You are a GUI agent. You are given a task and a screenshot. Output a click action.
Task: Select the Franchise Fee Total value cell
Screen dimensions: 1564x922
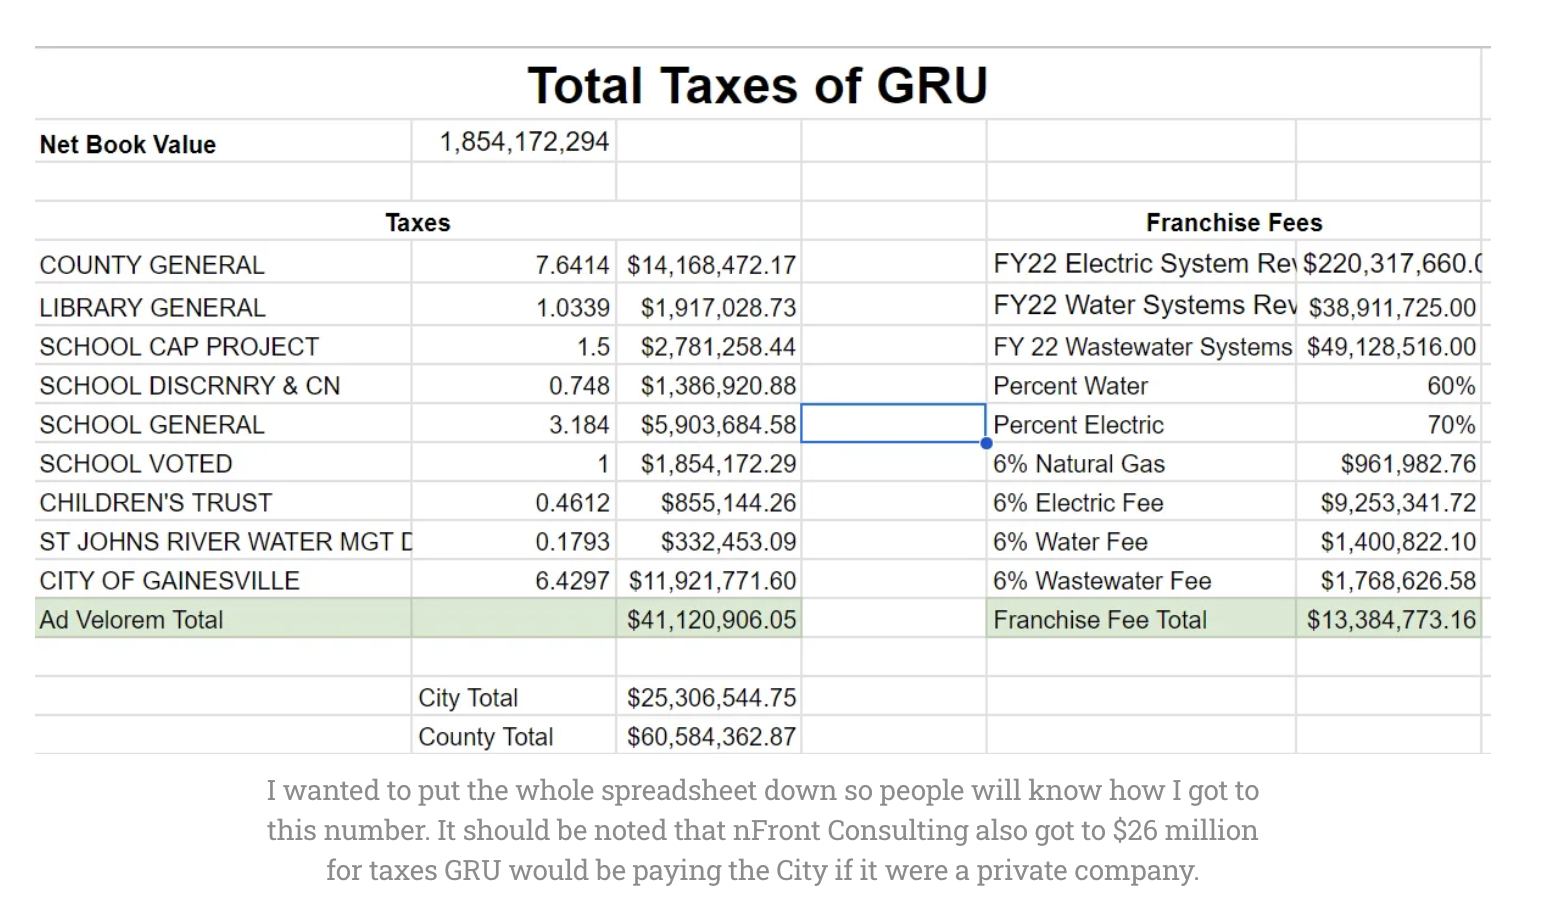(x=1389, y=620)
